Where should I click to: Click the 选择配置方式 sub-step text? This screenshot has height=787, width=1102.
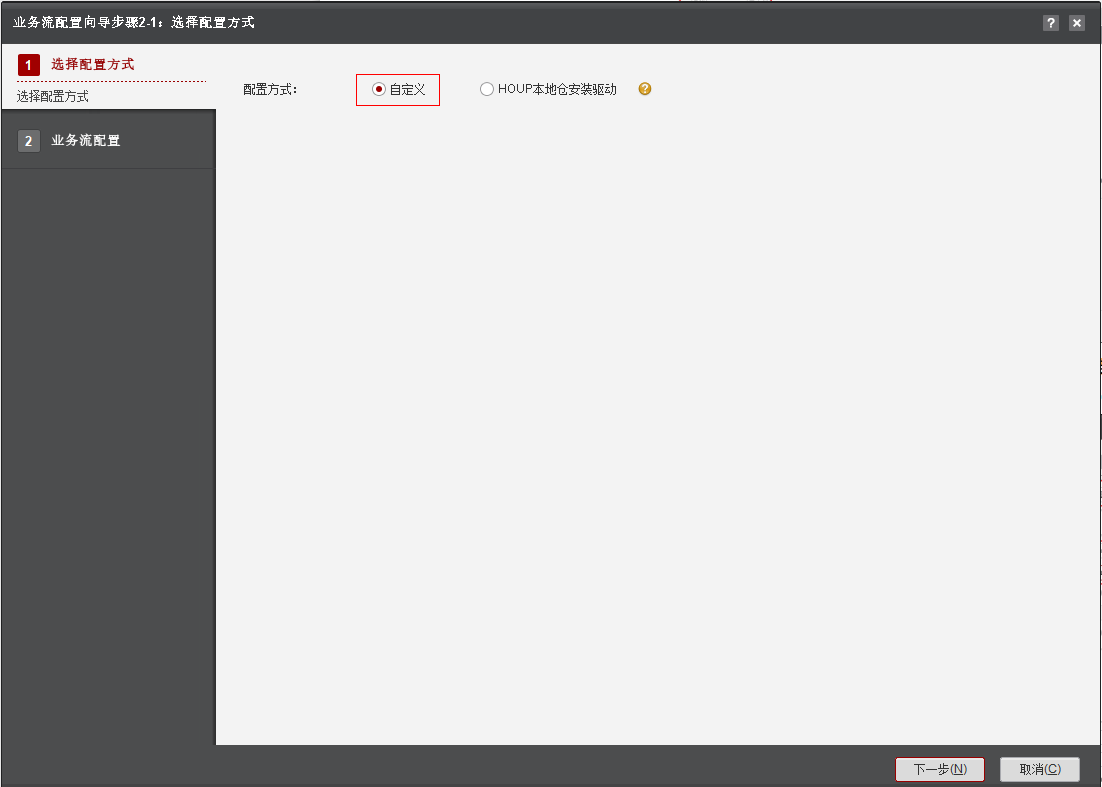[53, 96]
